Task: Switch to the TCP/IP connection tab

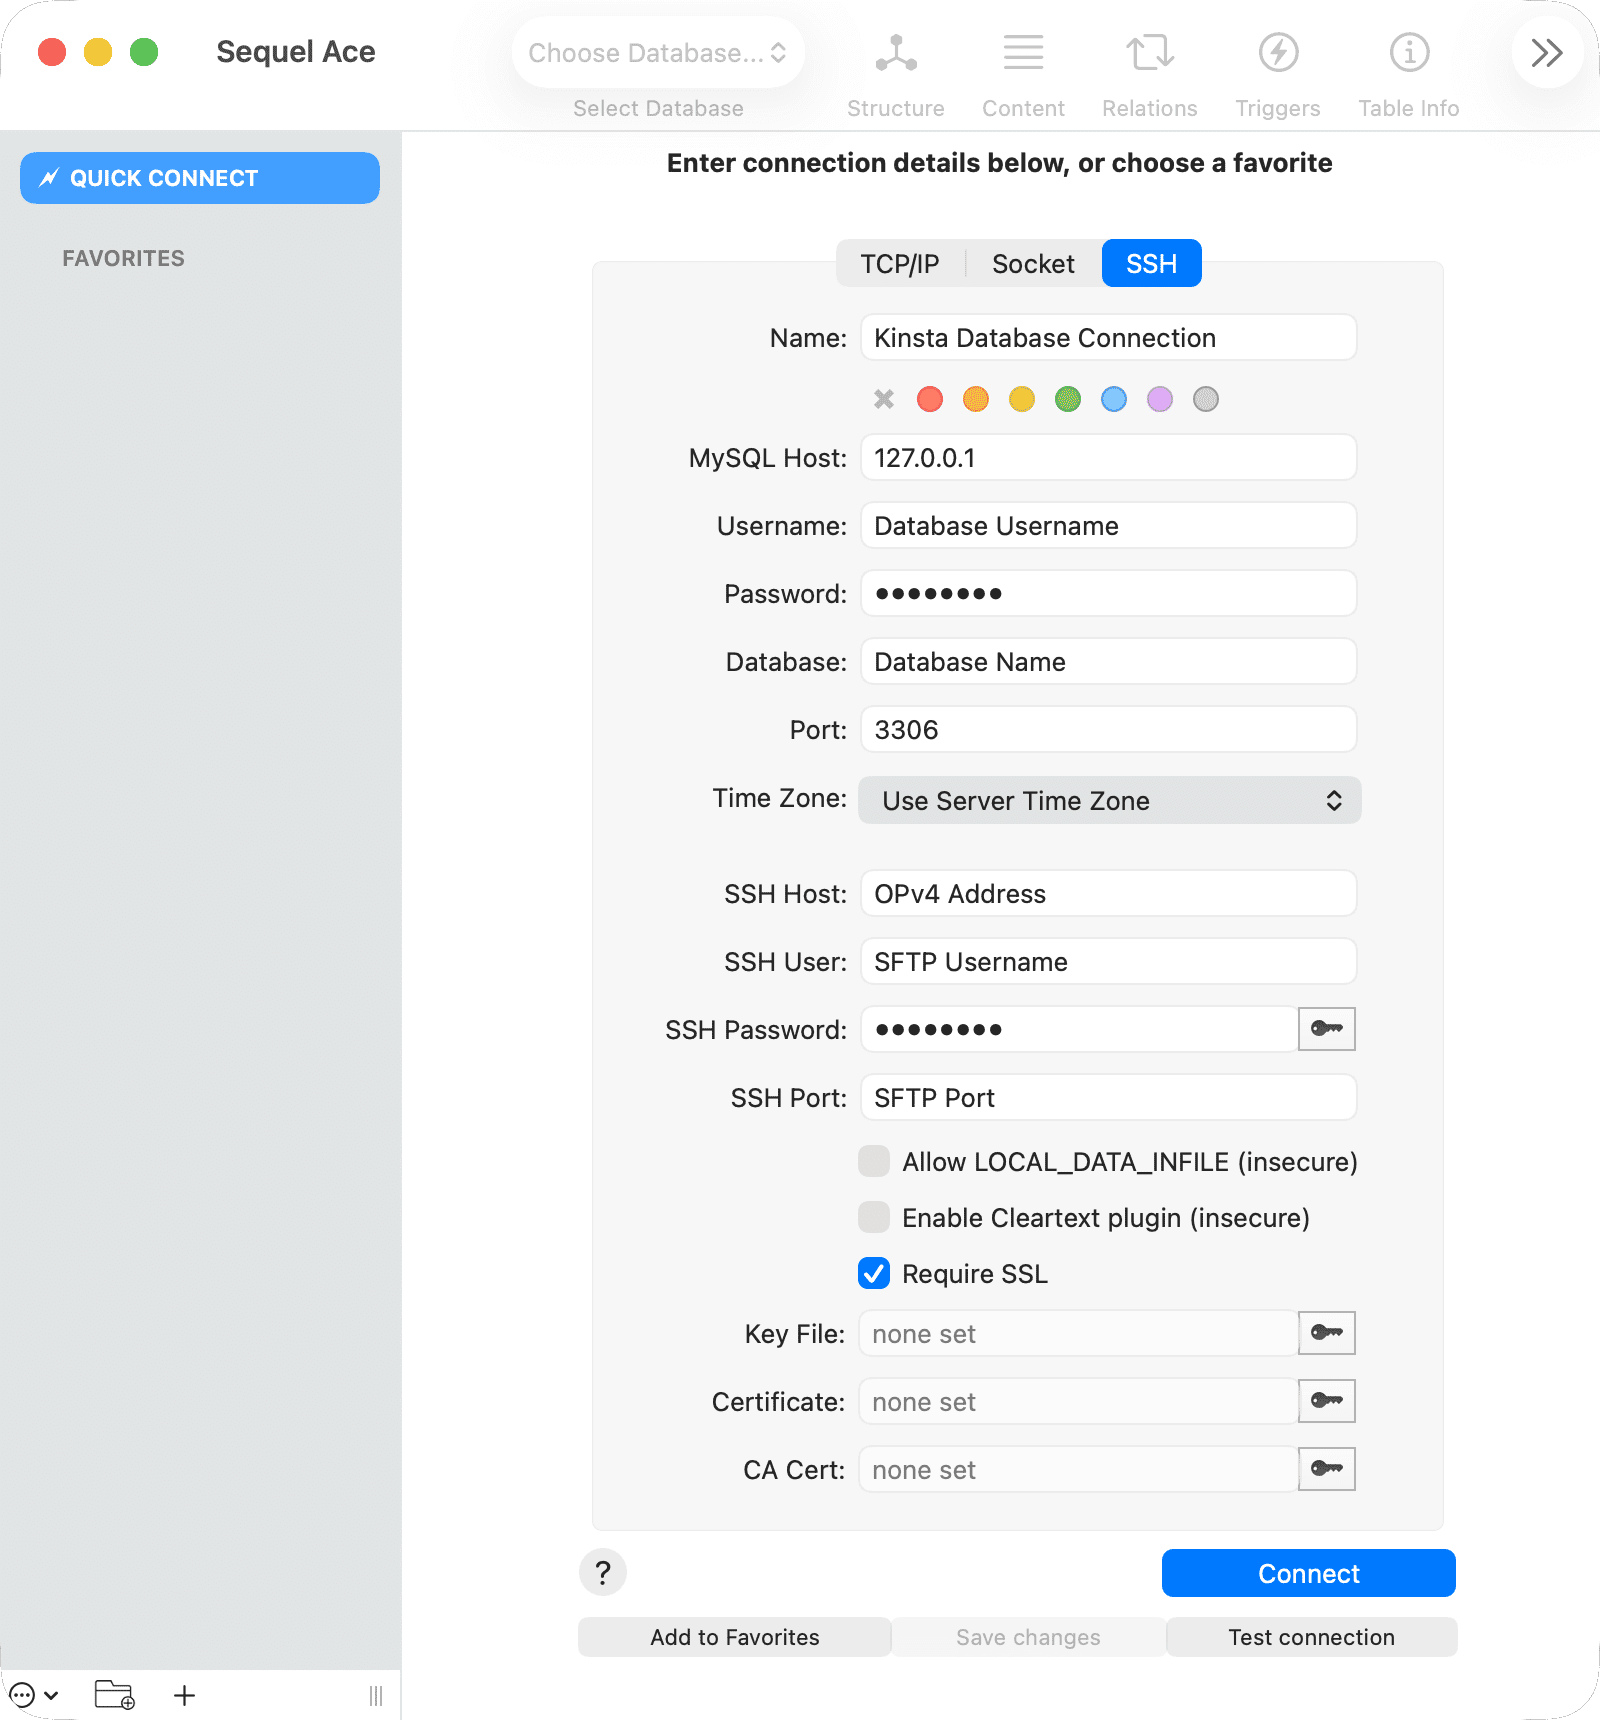Action: tap(900, 264)
